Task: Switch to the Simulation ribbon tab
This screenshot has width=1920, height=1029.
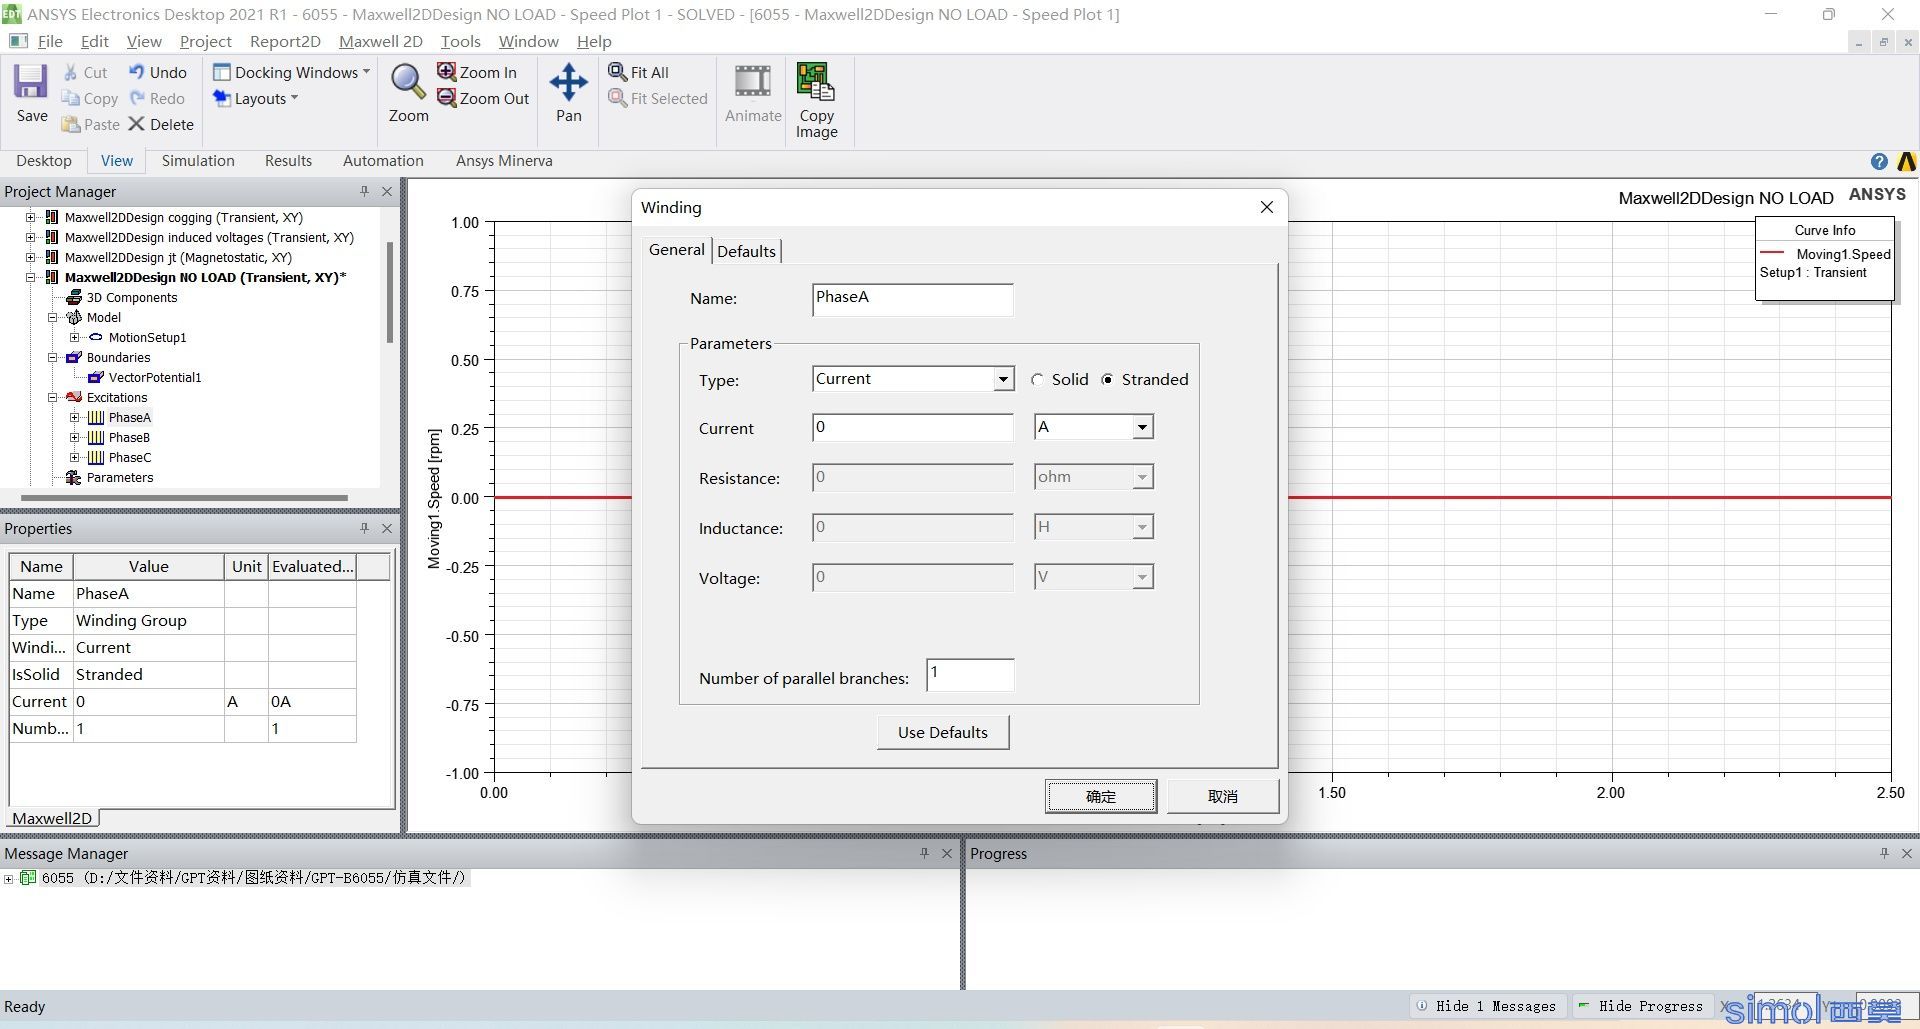Action: [x=198, y=161]
